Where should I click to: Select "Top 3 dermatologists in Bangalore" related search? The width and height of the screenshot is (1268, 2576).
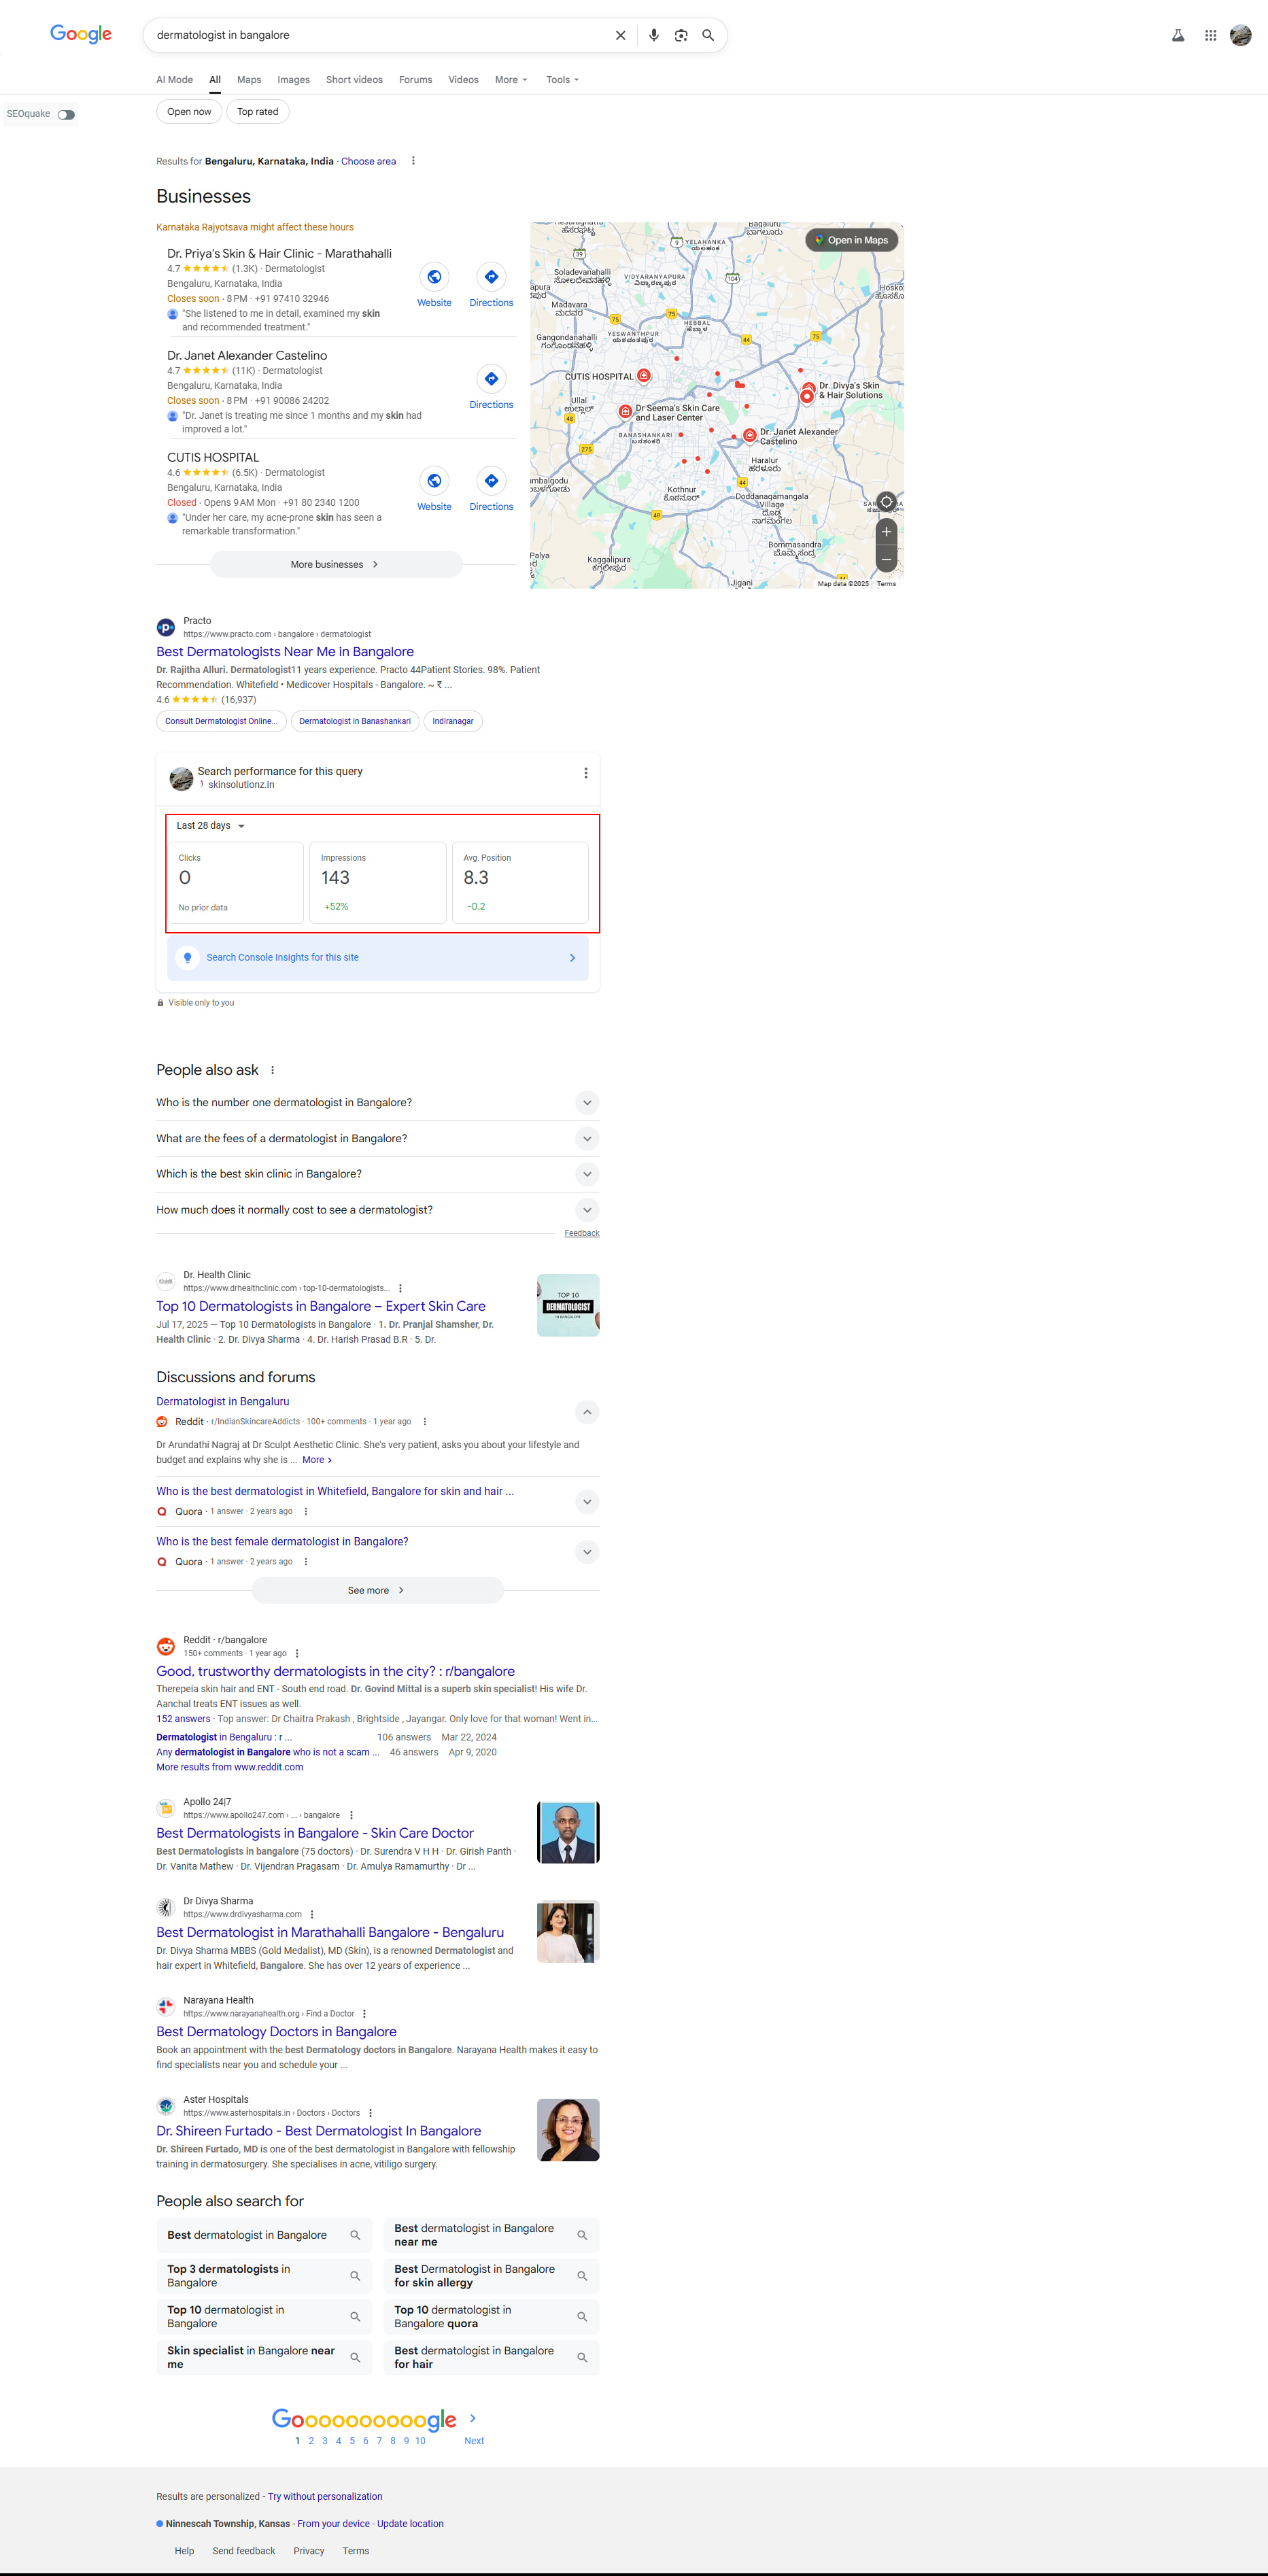[265, 2276]
